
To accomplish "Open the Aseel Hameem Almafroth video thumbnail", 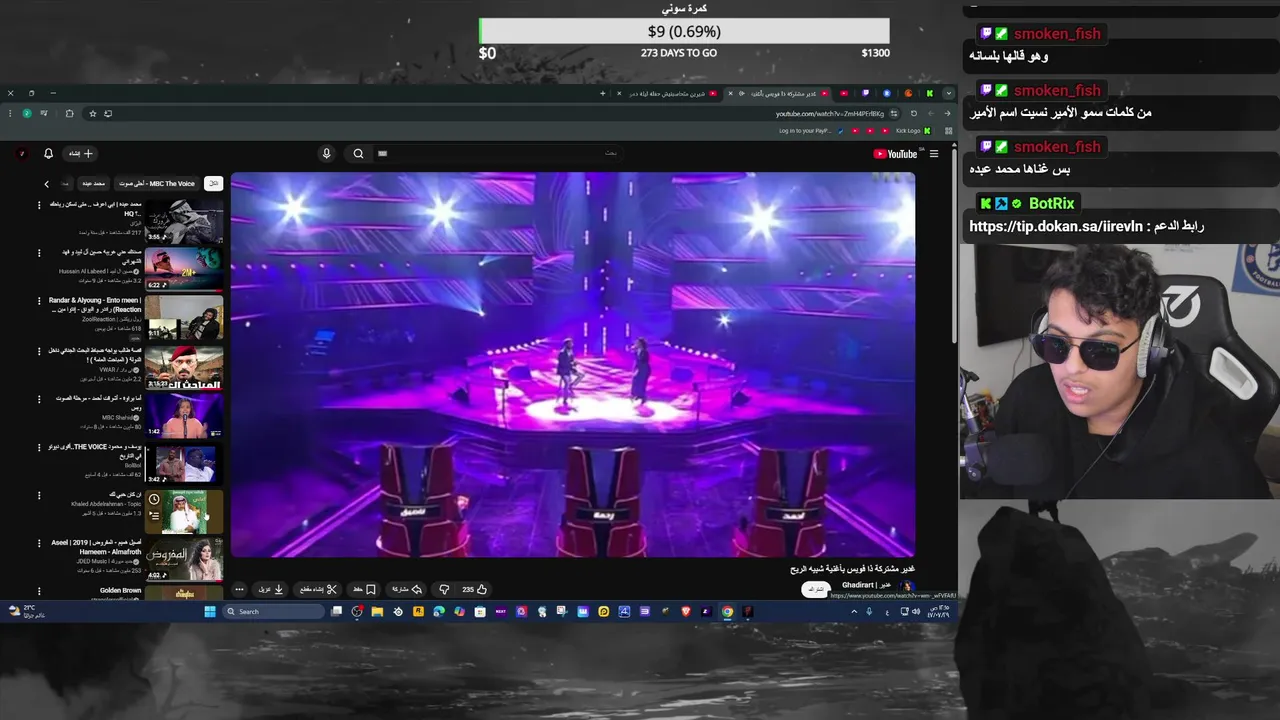I will coord(184,561).
